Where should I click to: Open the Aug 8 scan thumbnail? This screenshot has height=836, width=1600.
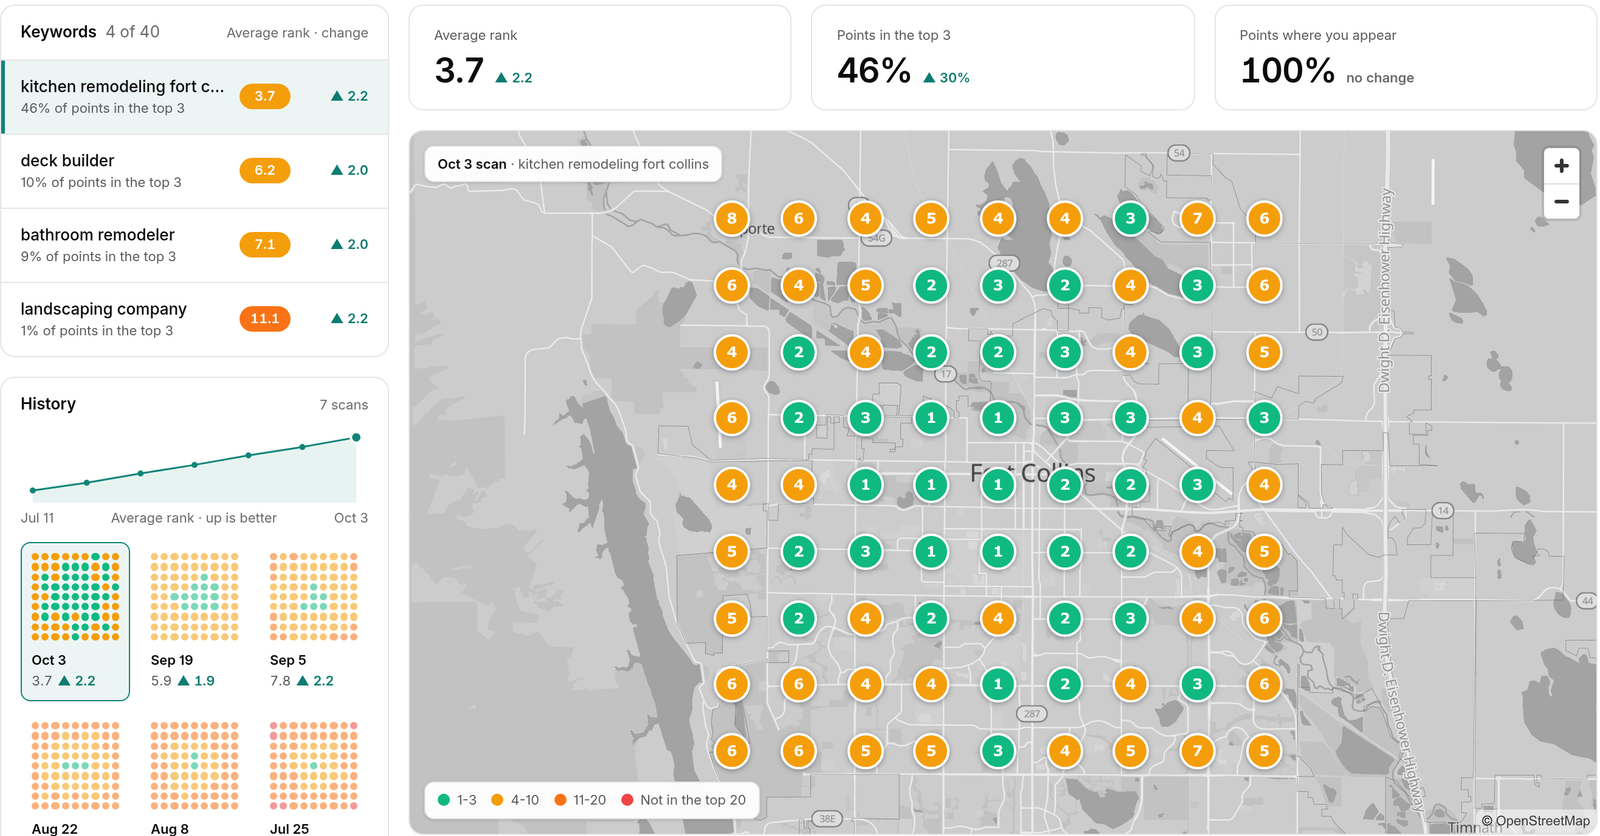[195, 775]
